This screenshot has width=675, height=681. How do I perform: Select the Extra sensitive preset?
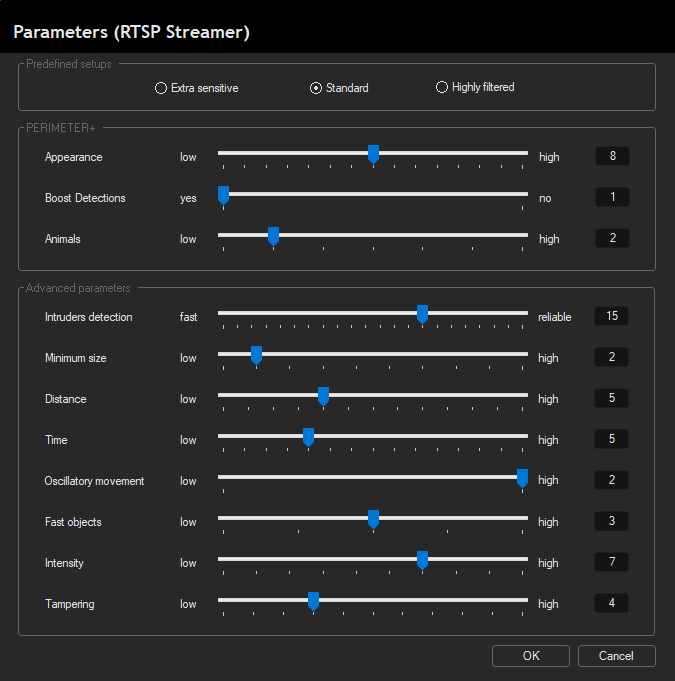[197, 88]
